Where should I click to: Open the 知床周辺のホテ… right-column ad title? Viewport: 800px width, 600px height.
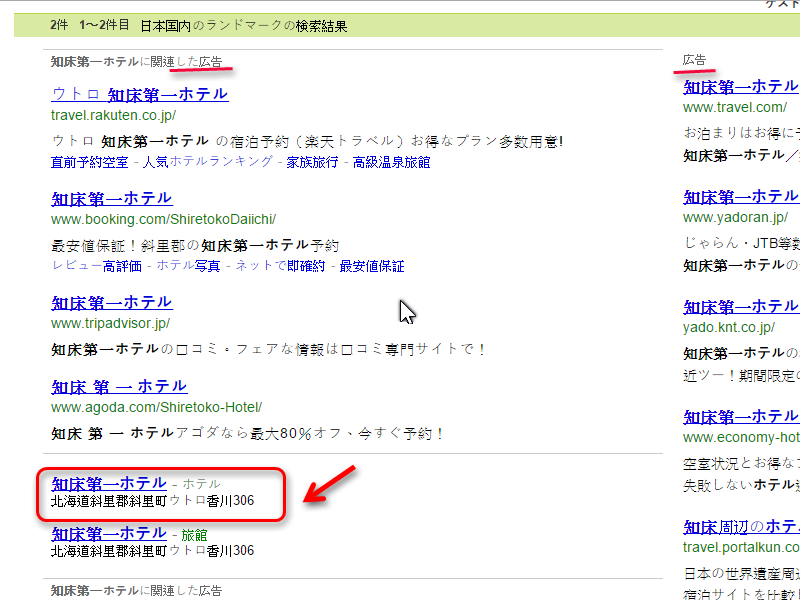(741, 527)
